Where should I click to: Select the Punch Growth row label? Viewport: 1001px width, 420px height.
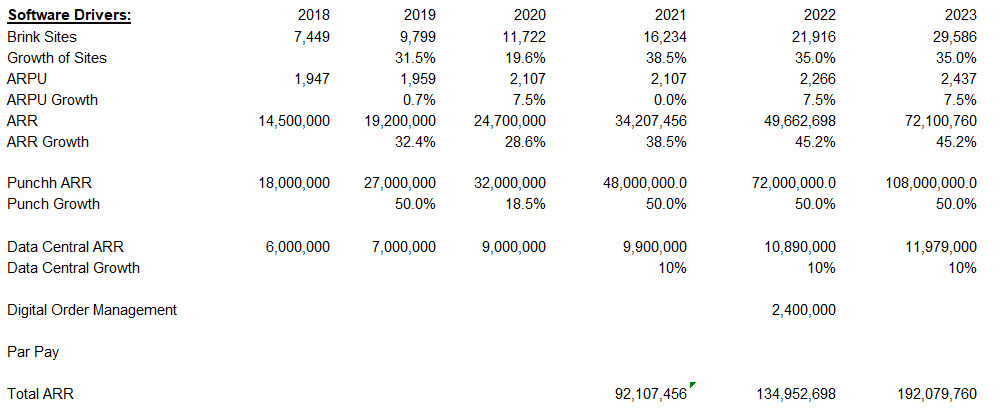tap(54, 204)
